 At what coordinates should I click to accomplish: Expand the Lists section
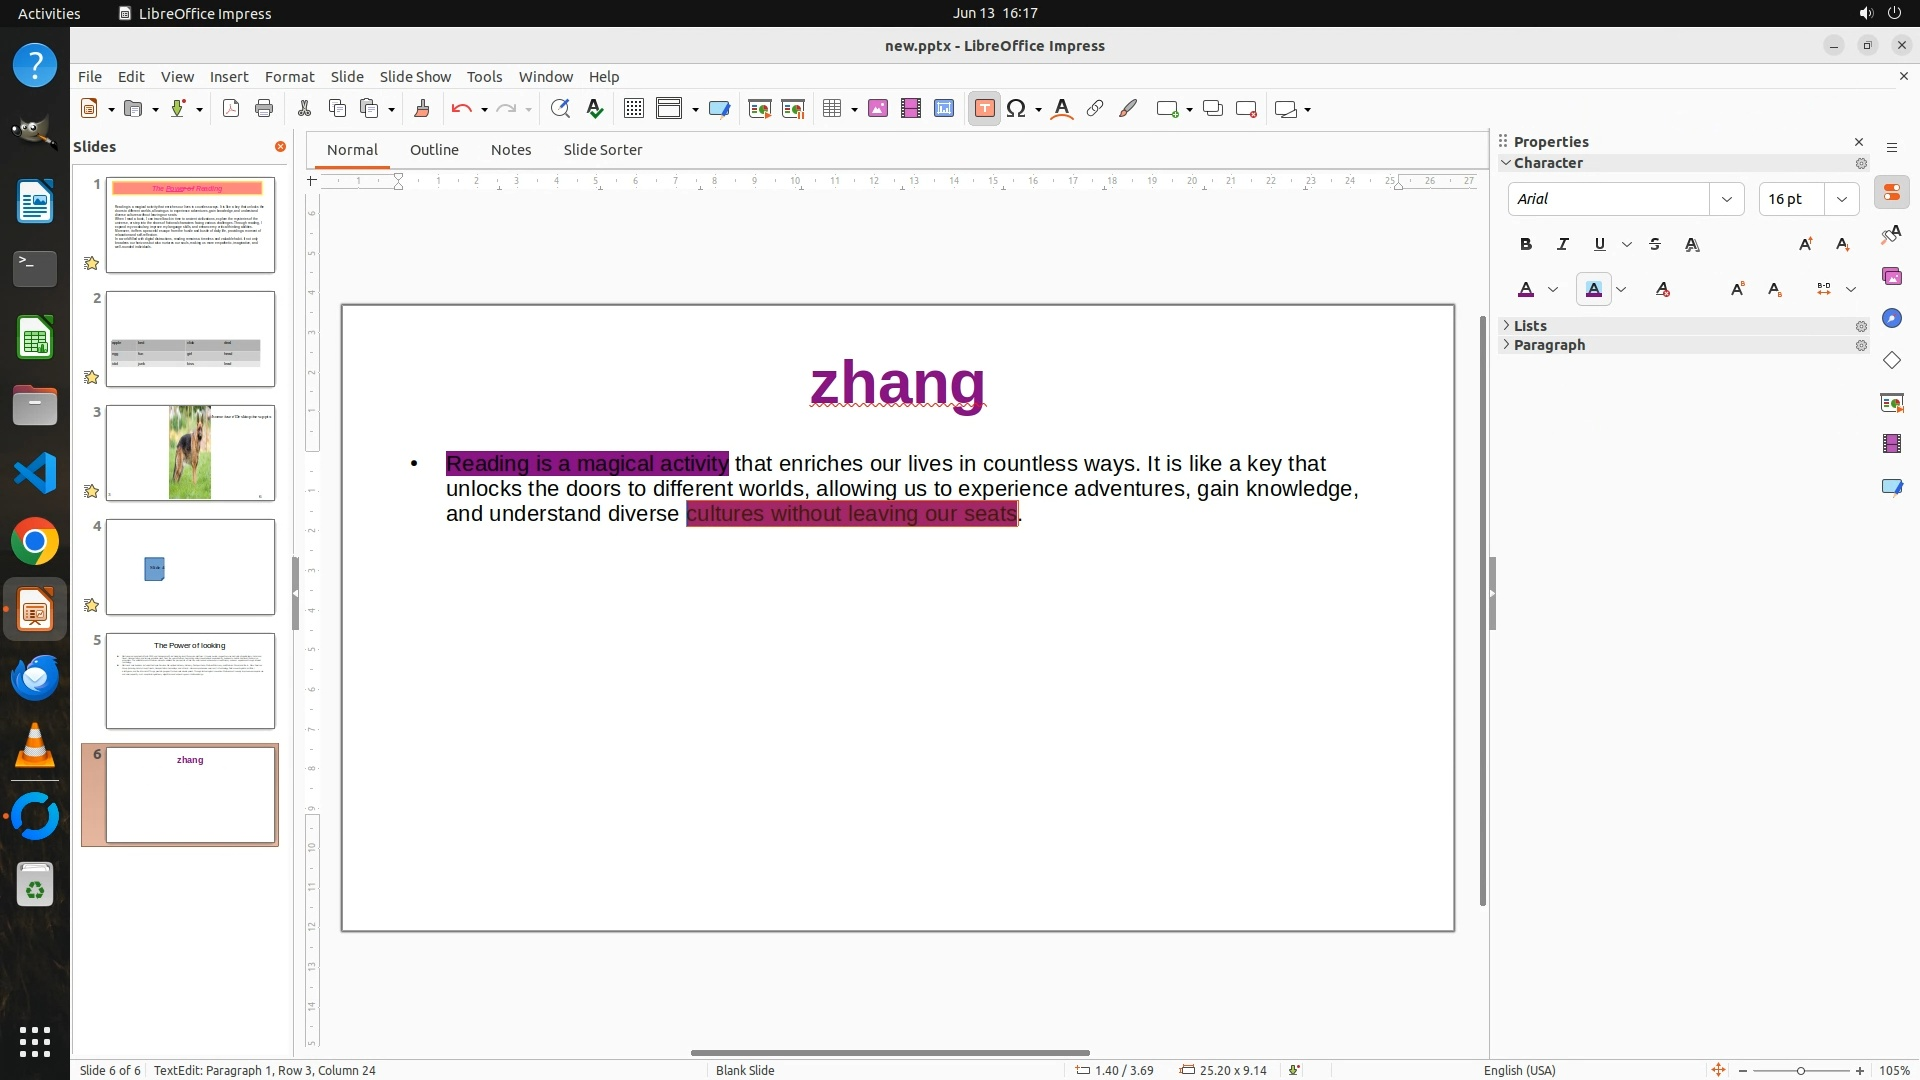[1529, 326]
